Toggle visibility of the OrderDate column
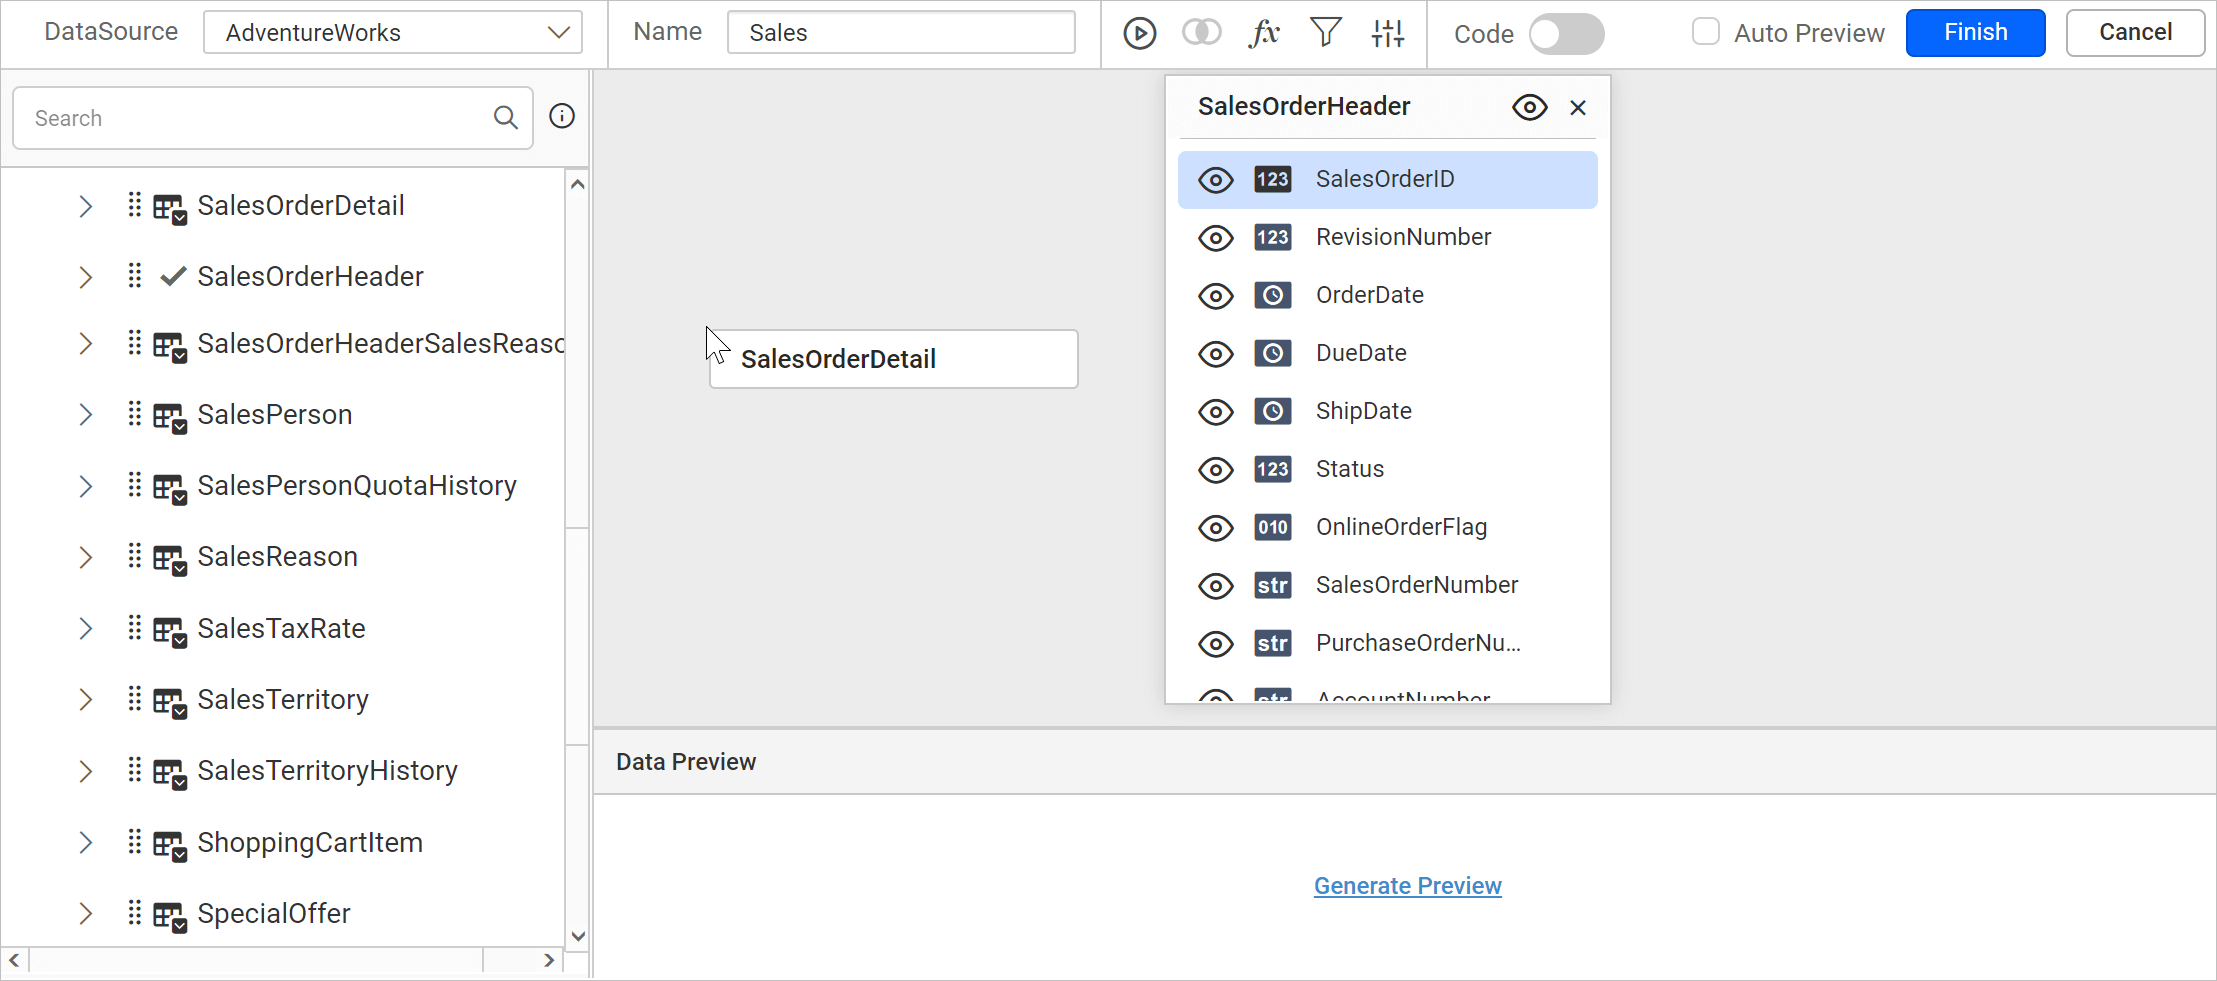This screenshot has height=981, width=2217. 1216,296
